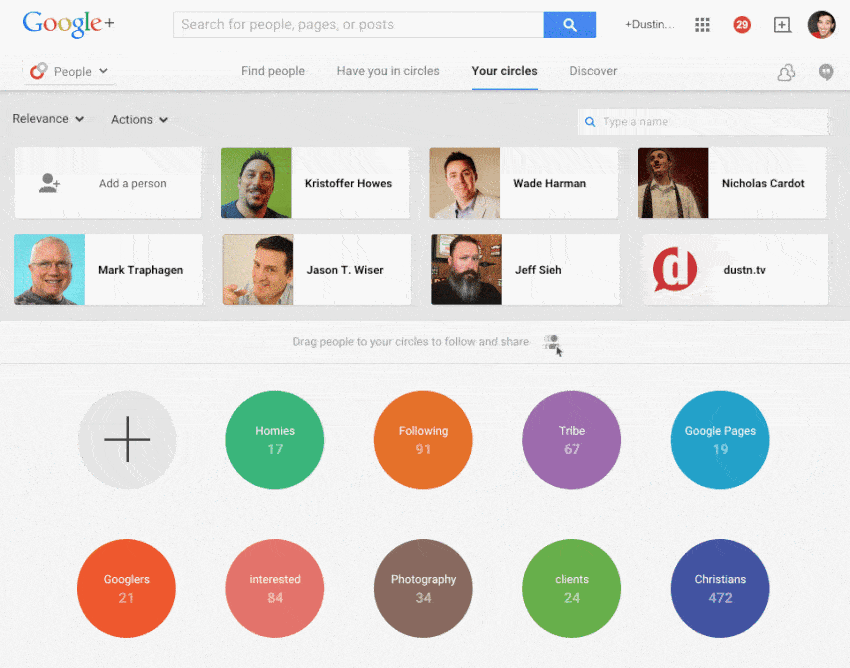Click the blue search magnifier button
850x668 pixels.
pos(569,25)
